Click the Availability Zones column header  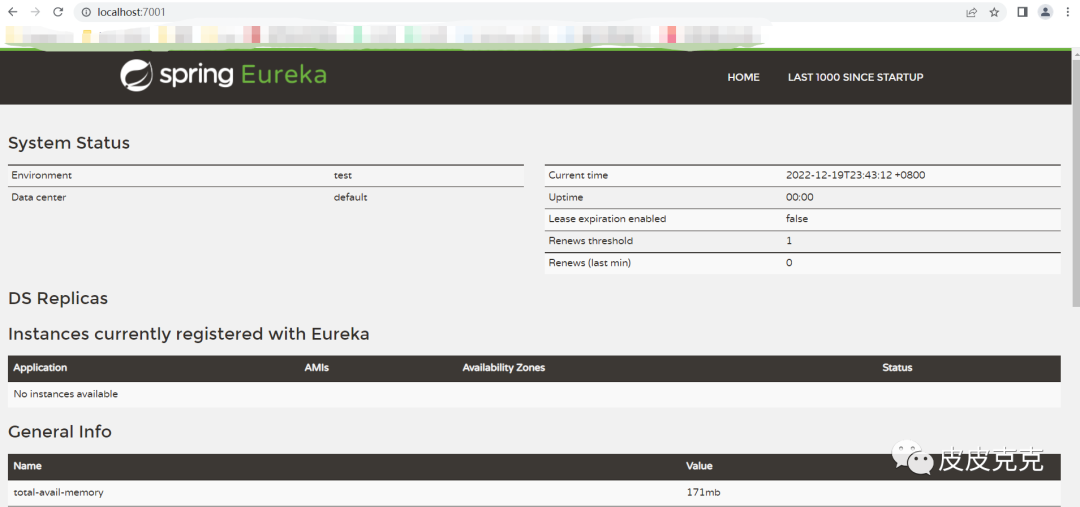click(503, 368)
